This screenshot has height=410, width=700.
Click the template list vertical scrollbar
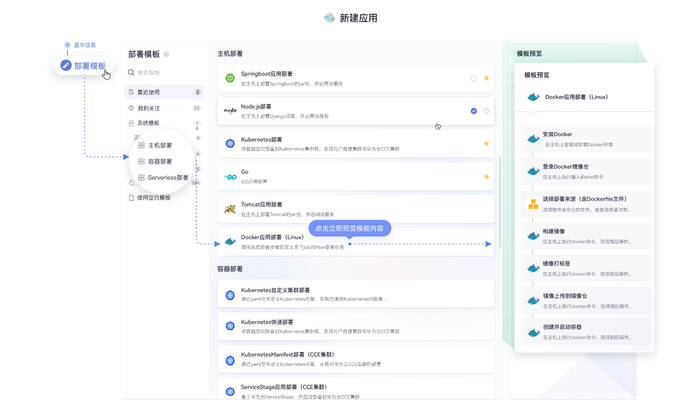point(500,202)
